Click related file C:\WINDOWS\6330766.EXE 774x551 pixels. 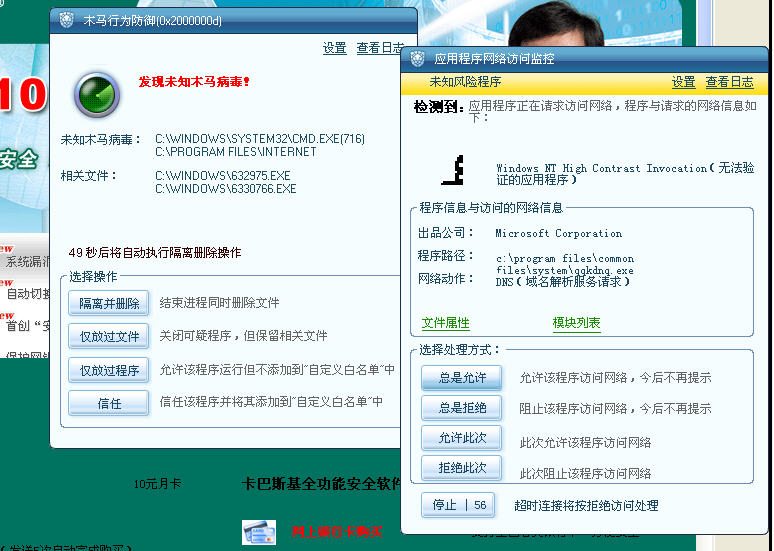(226, 189)
